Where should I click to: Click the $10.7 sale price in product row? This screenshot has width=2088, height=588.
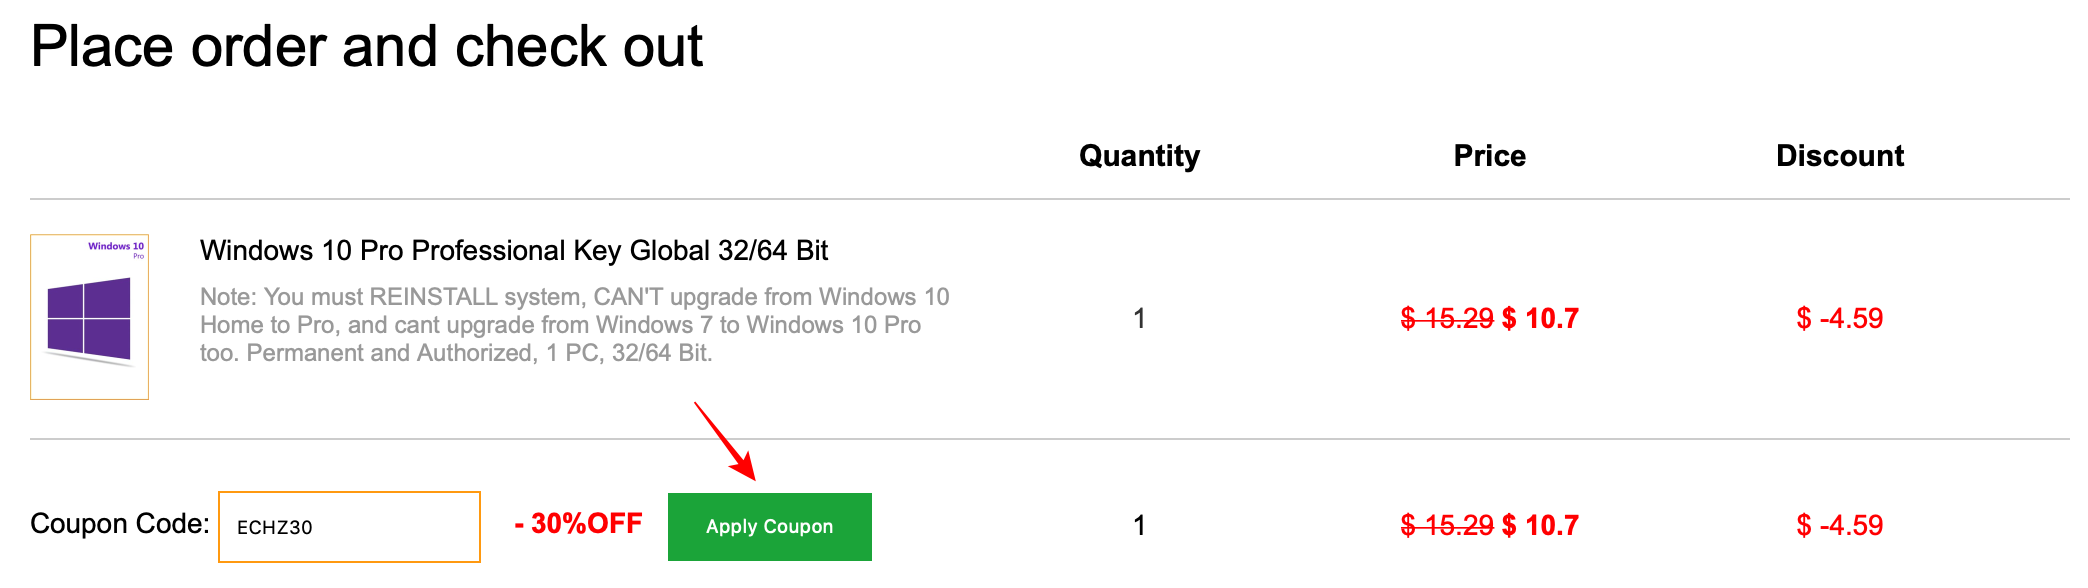[x=1540, y=319]
